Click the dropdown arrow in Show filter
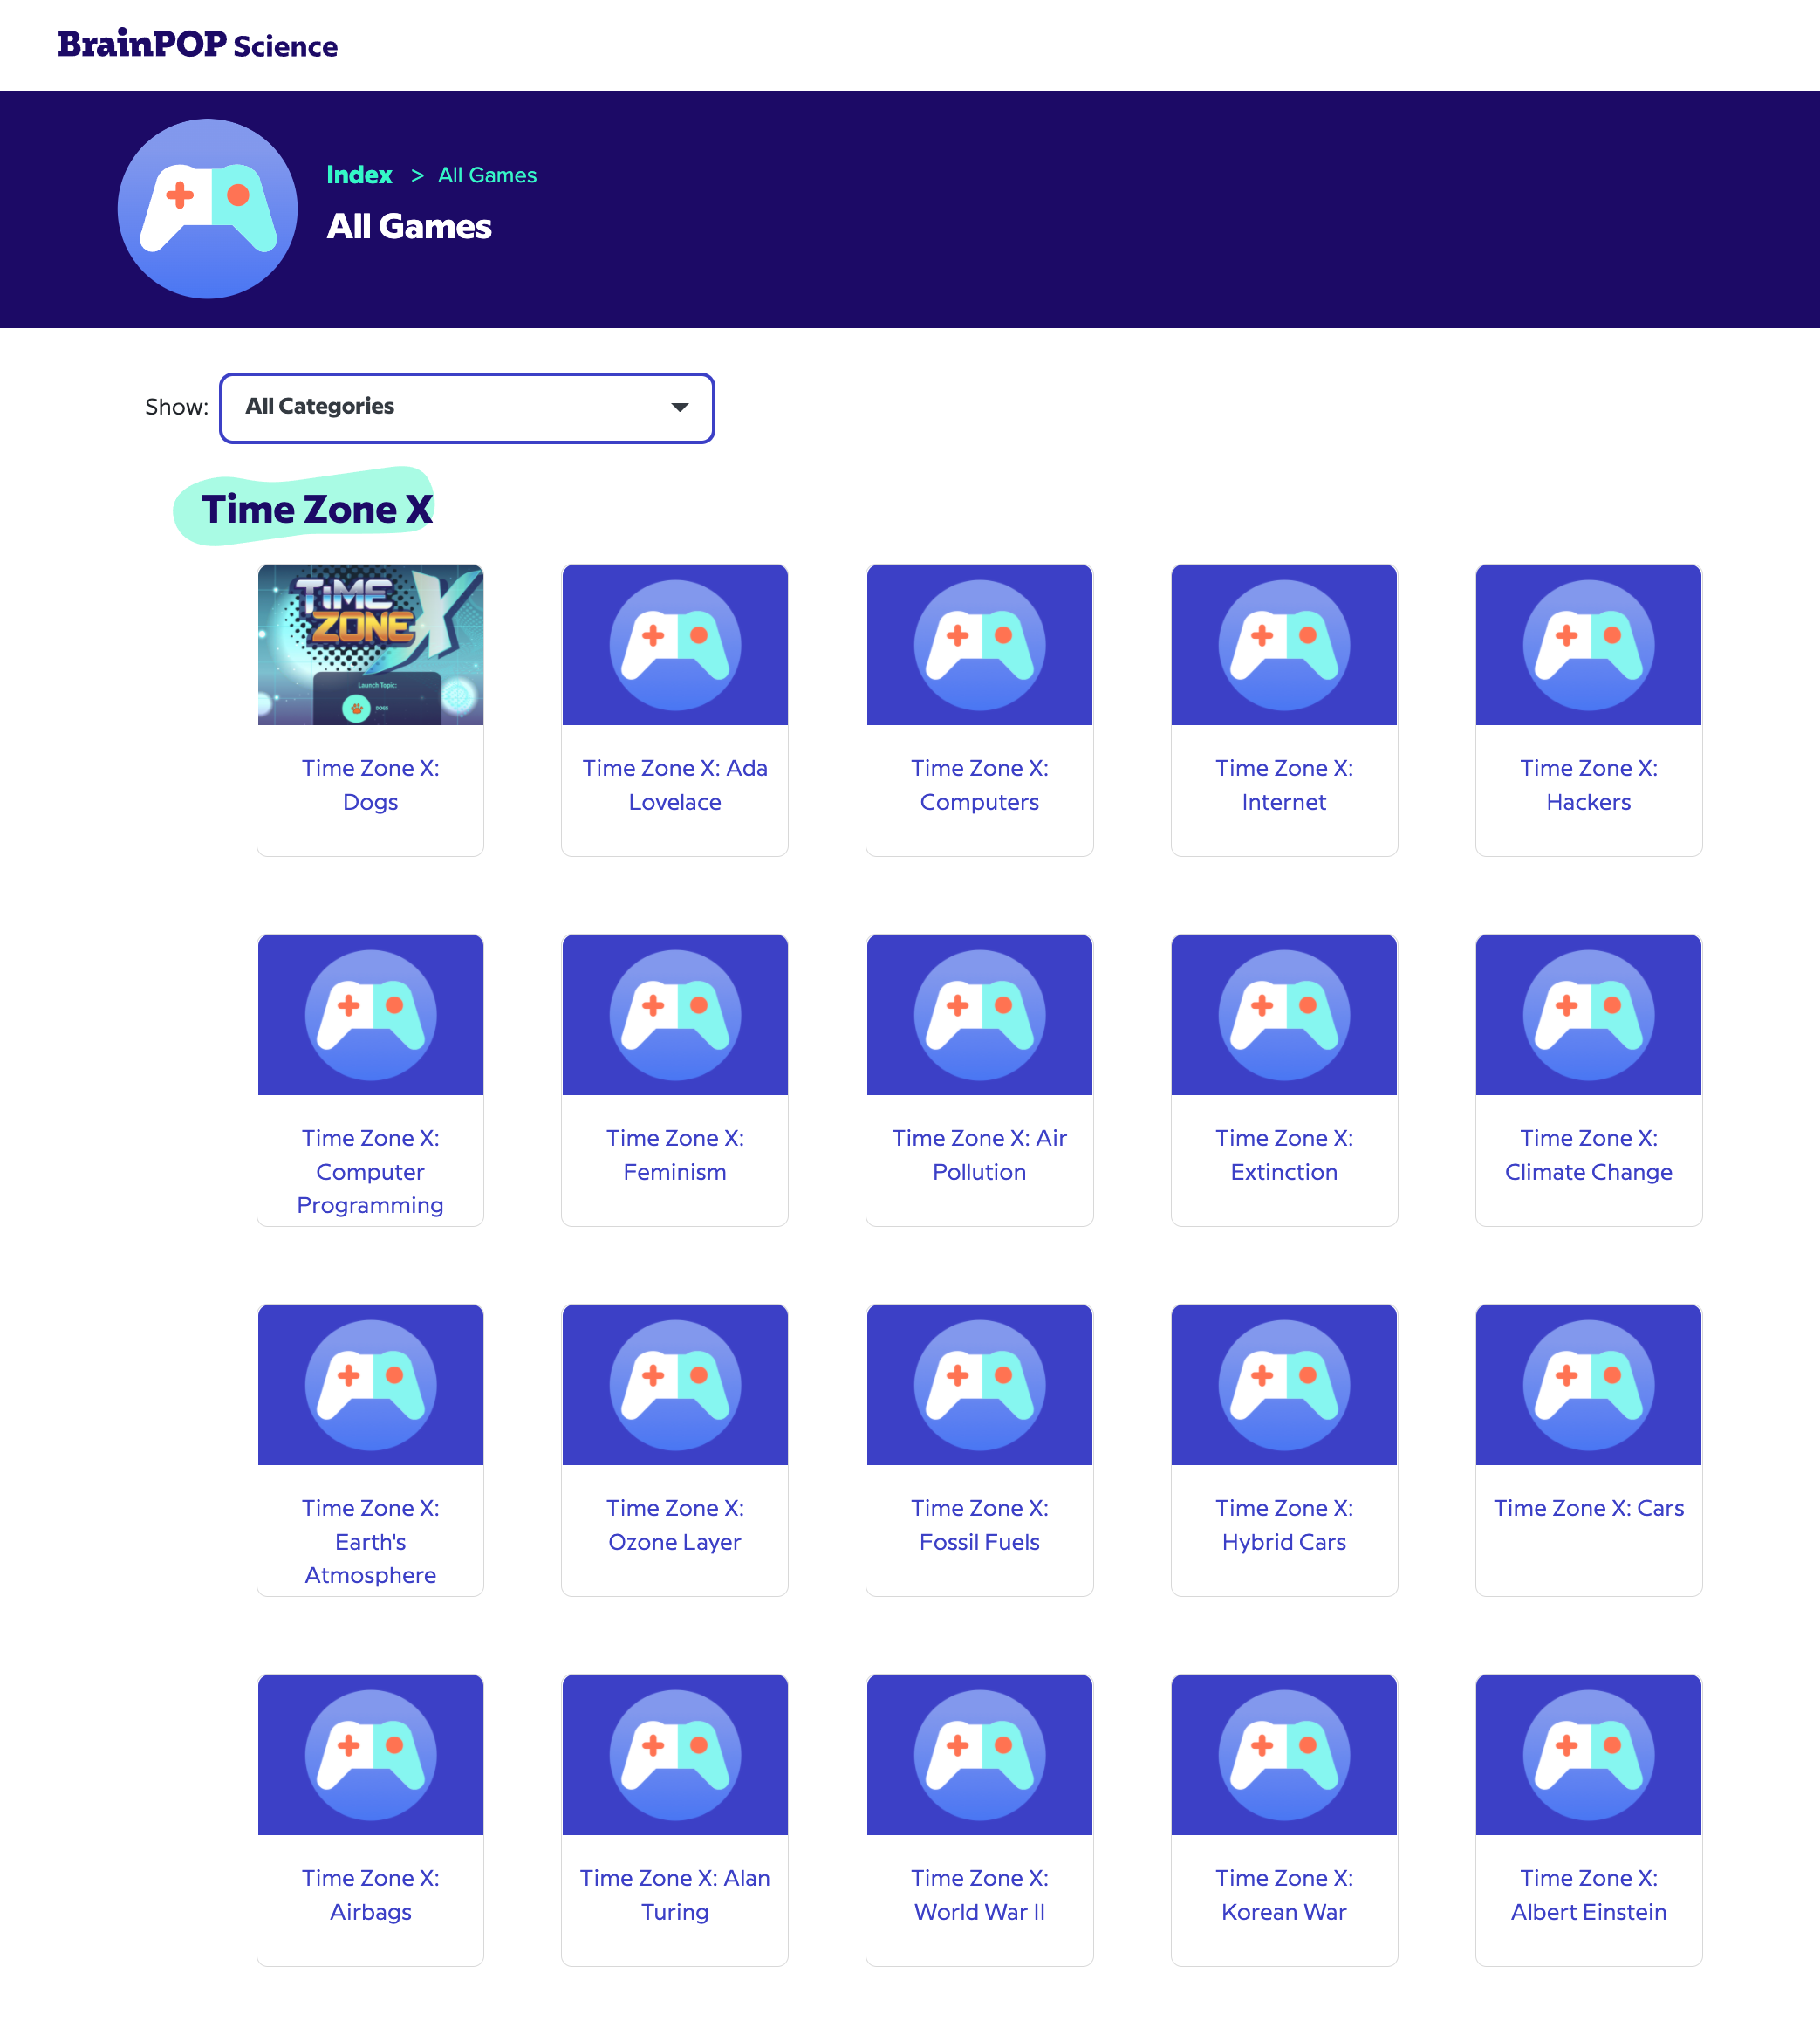Image resolution: width=1820 pixels, height=2028 pixels. pos(680,407)
